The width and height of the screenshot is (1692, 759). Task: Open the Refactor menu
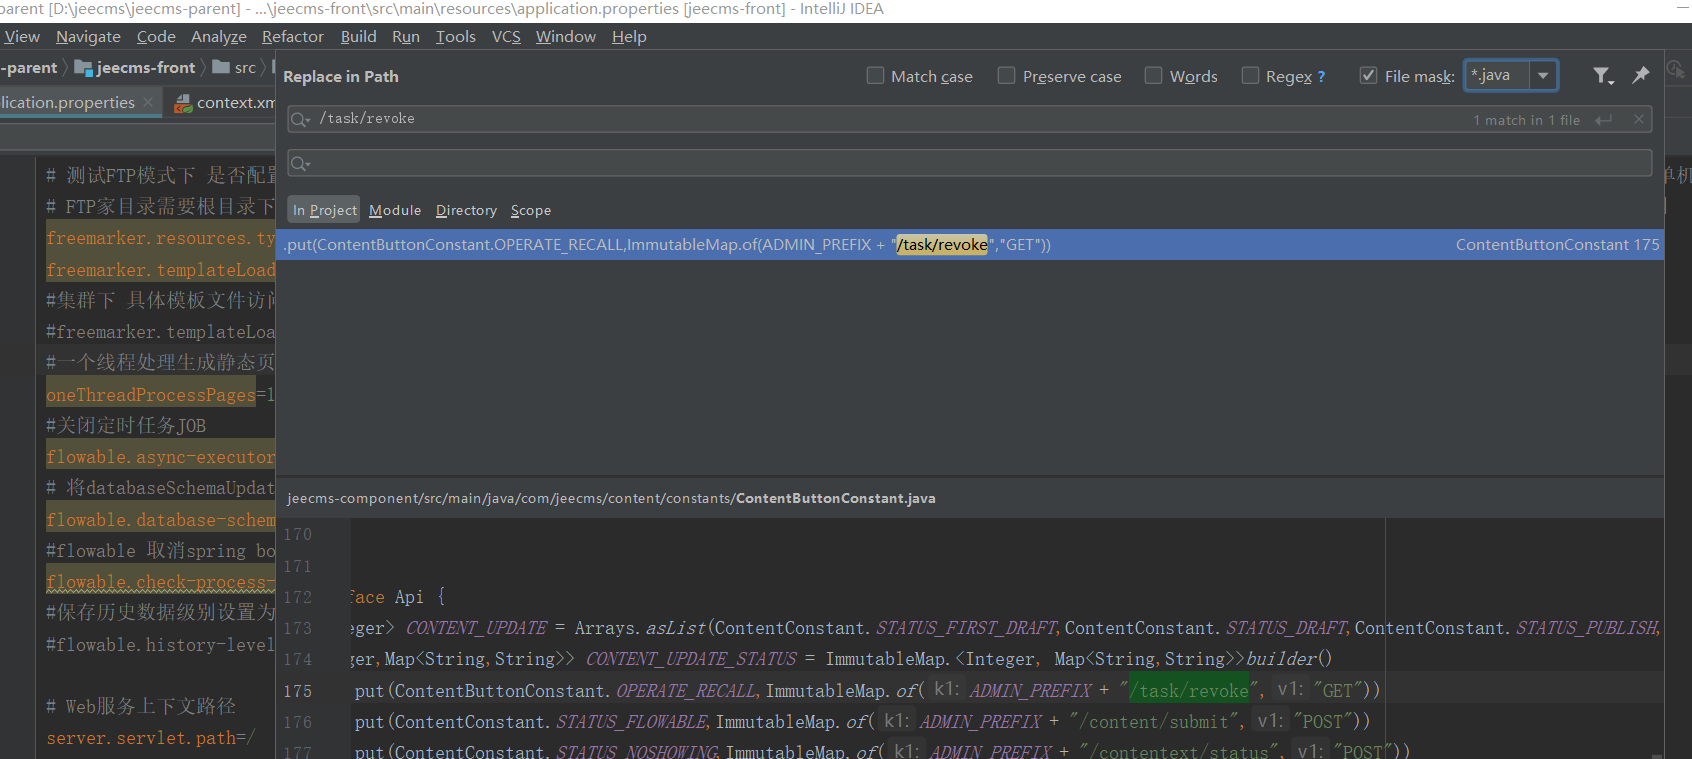click(292, 37)
